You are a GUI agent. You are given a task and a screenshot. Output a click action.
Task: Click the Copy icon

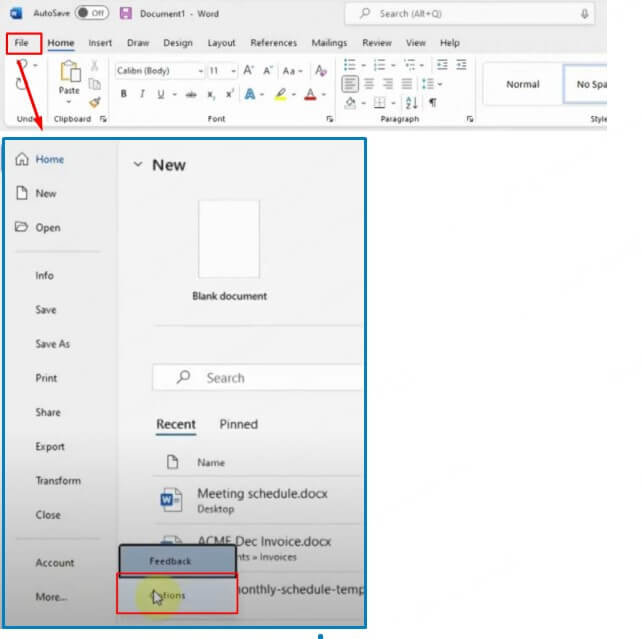[x=95, y=84]
